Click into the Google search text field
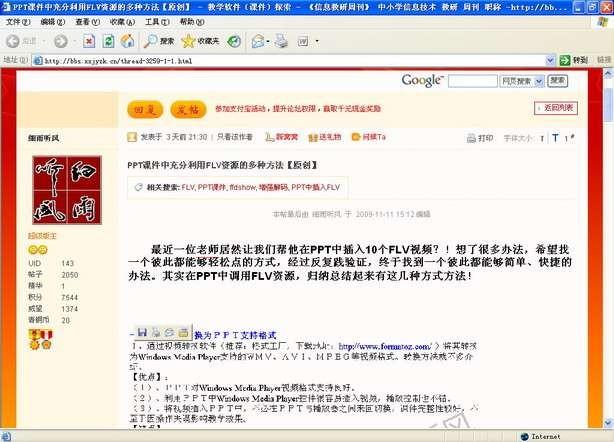 click(x=470, y=80)
